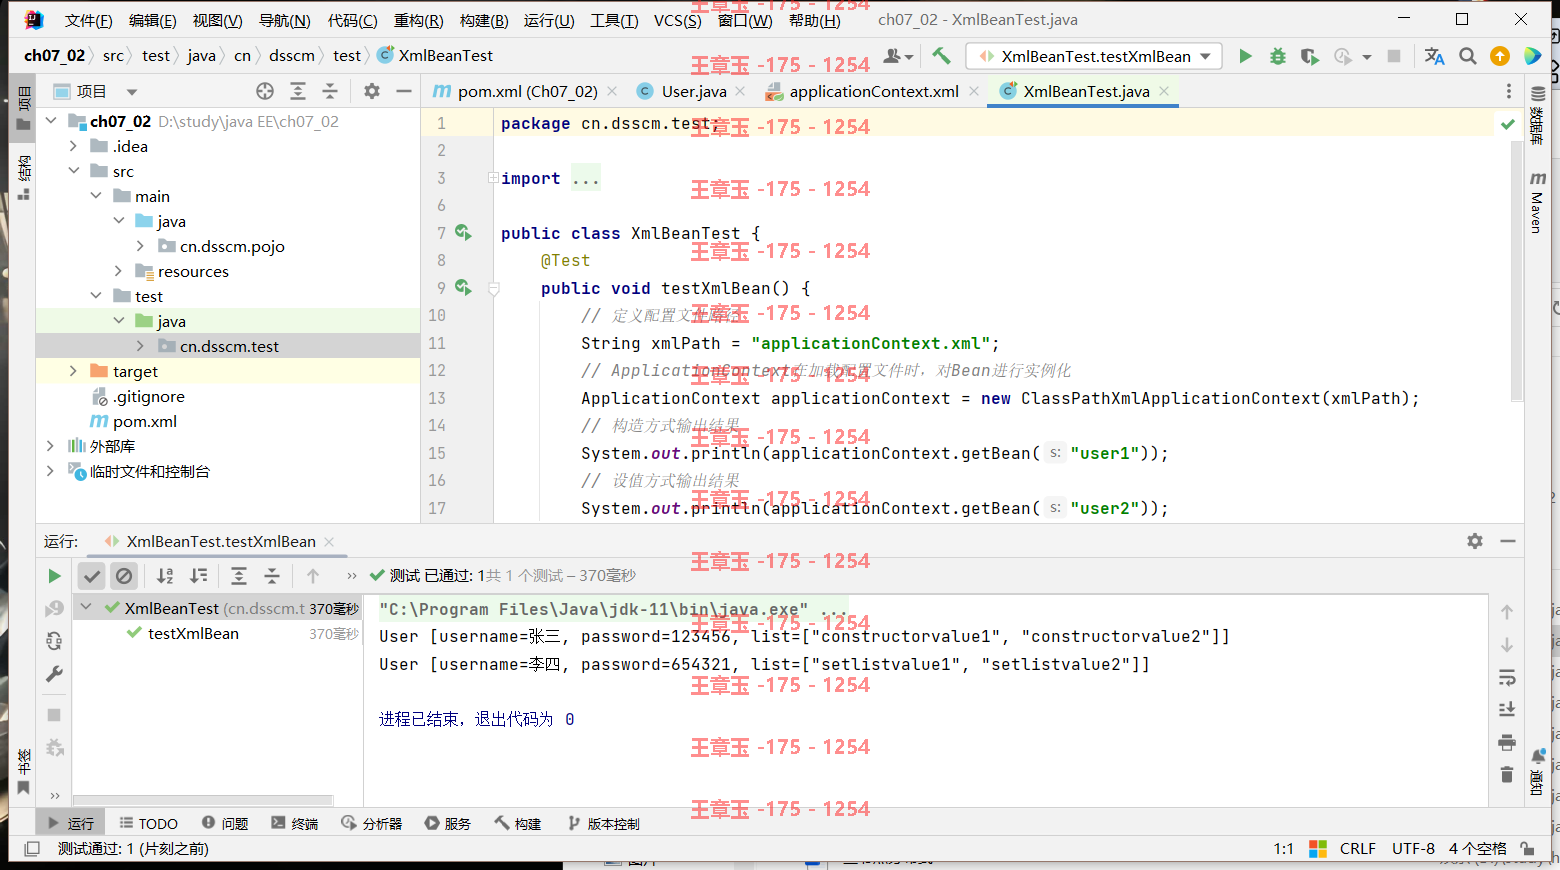Image resolution: width=1560 pixels, height=870 pixels.
Task: Expand the resources folder
Action: (x=118, y=271)
